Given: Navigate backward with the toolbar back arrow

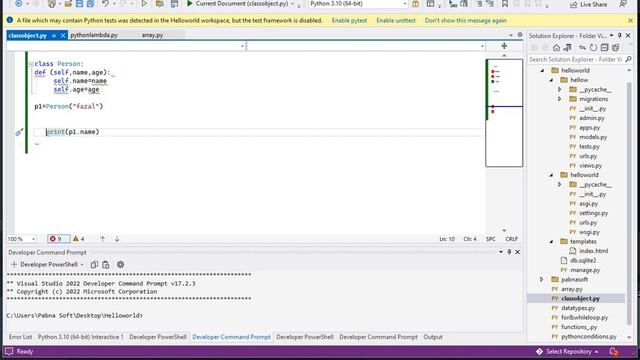Looking at the screenshot, I should [x=18, y=4].
